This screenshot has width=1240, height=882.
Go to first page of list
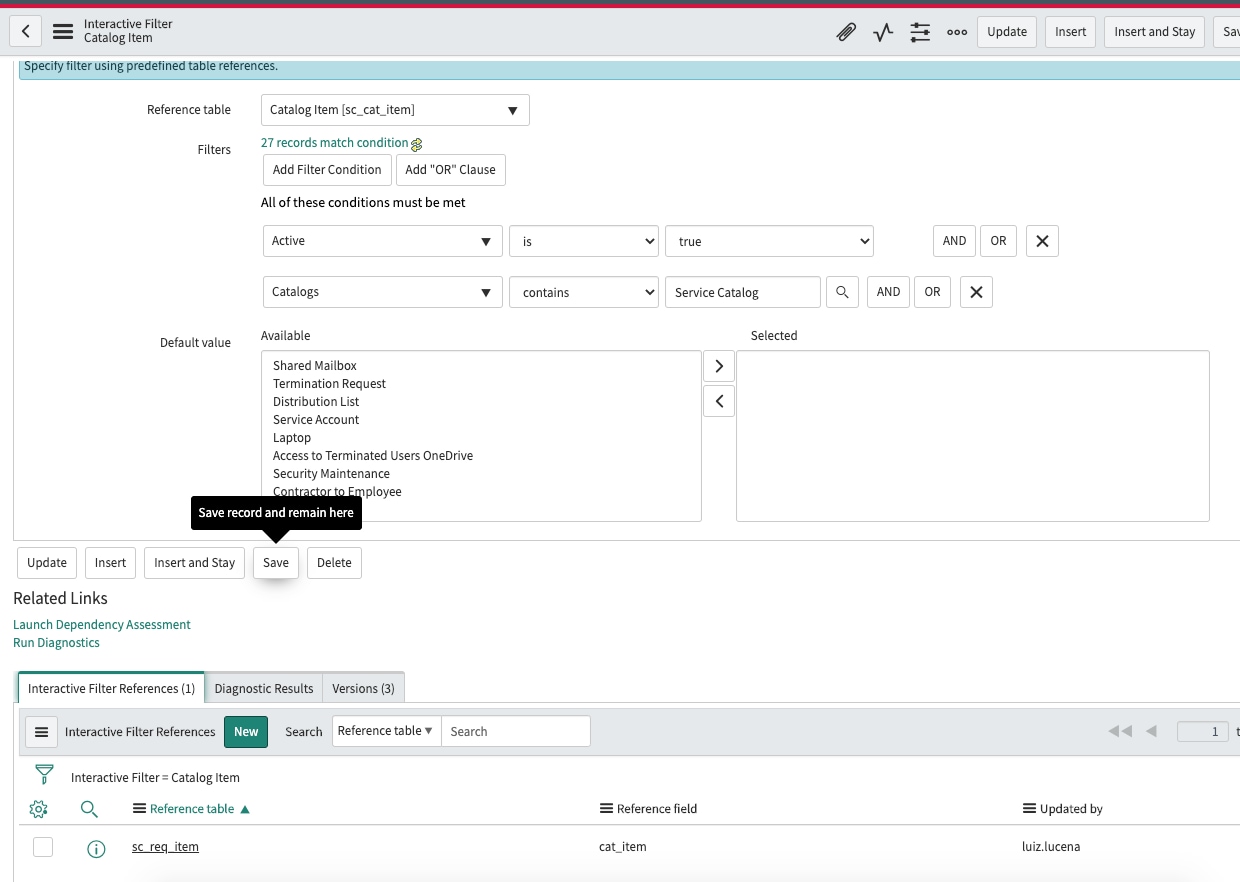(x=1120, y=732)
